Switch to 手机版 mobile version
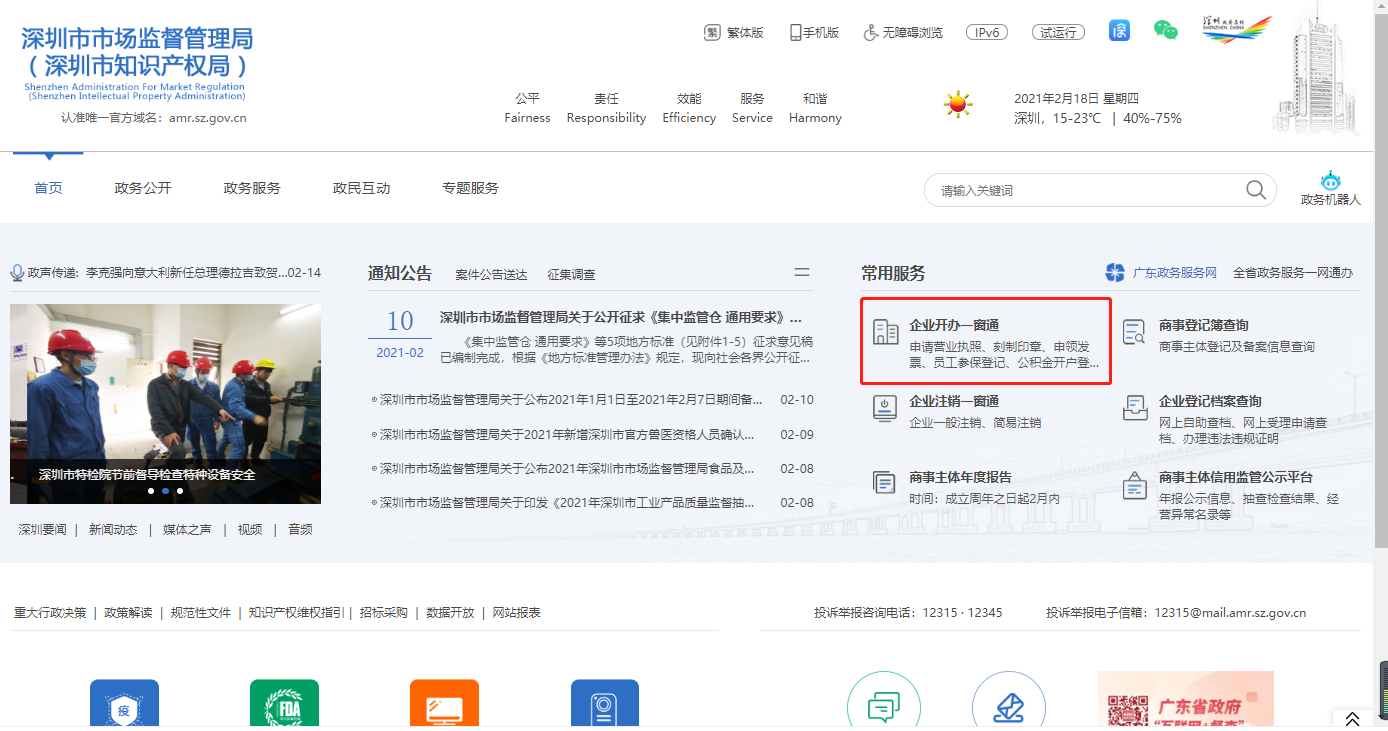The image size is (1388, 731). click(x=814, y=32)
